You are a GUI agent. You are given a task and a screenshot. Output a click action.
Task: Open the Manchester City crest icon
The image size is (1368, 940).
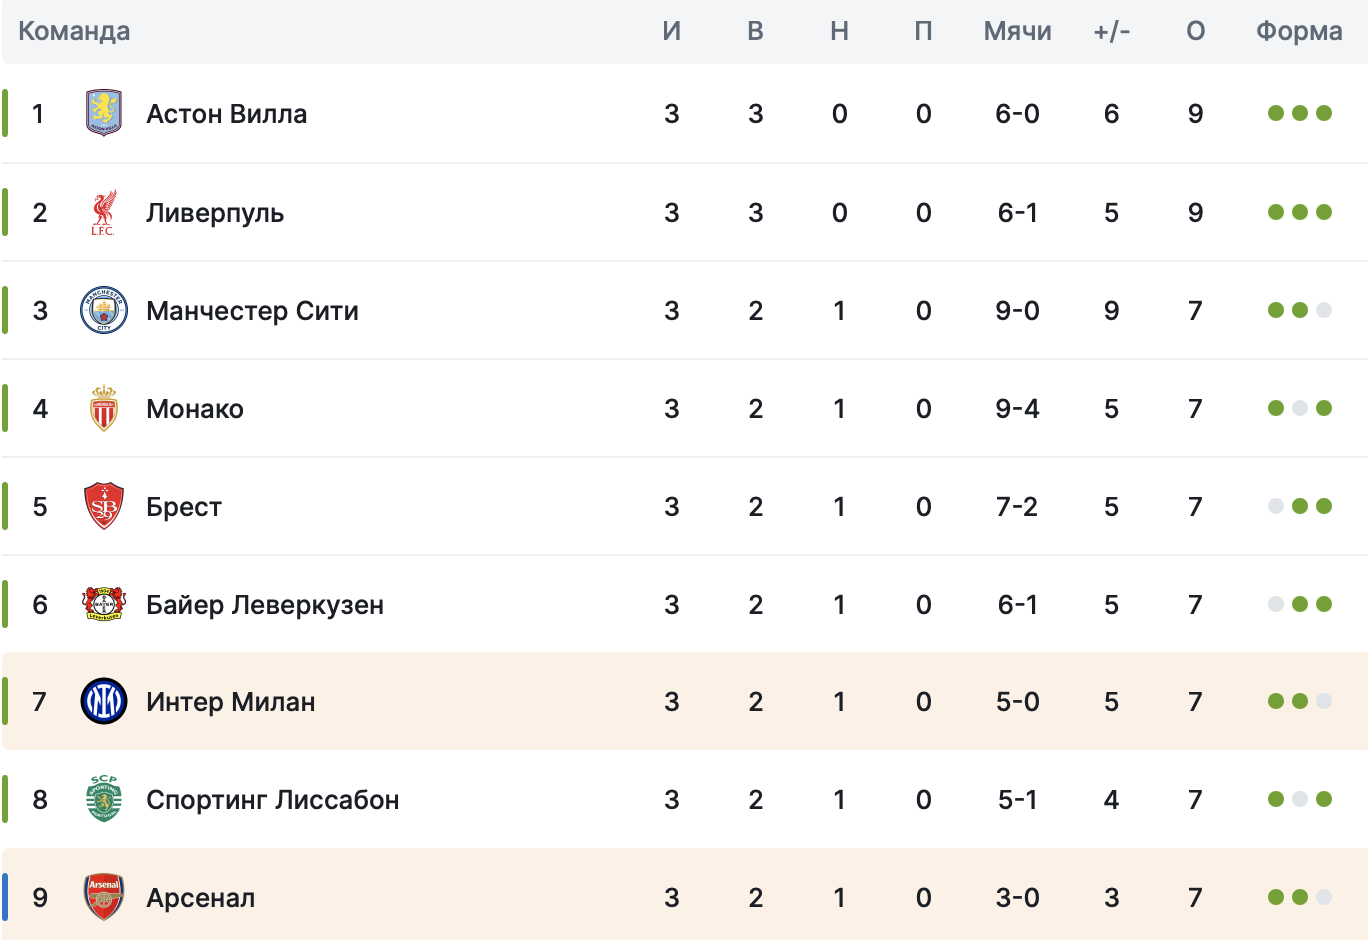[x=103, y=310]
